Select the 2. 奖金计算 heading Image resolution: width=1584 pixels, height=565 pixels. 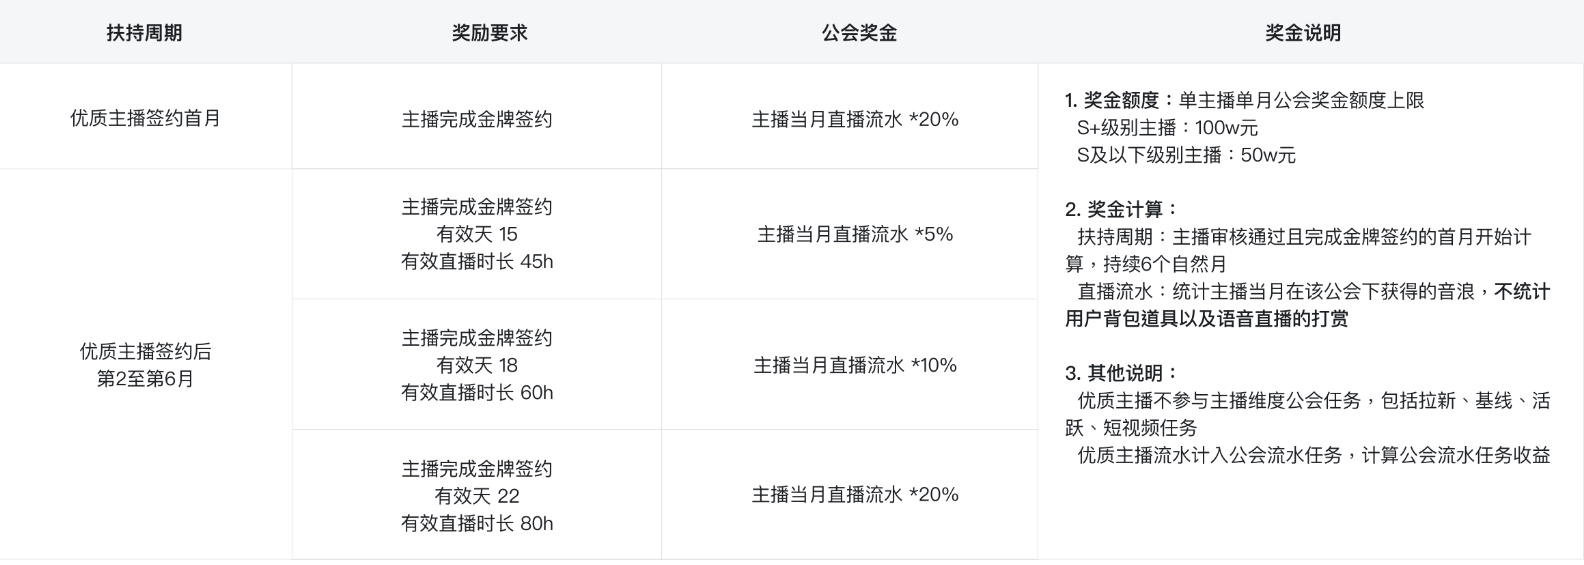tap(1122, 209)
